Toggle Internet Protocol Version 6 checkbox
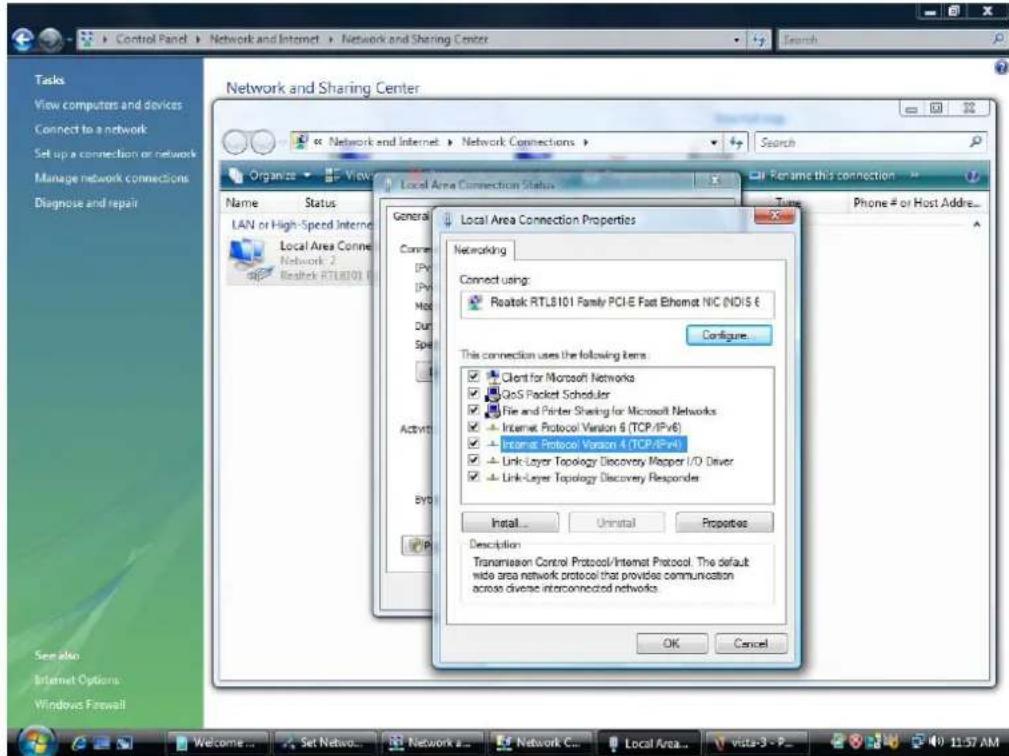 (474, 427)
